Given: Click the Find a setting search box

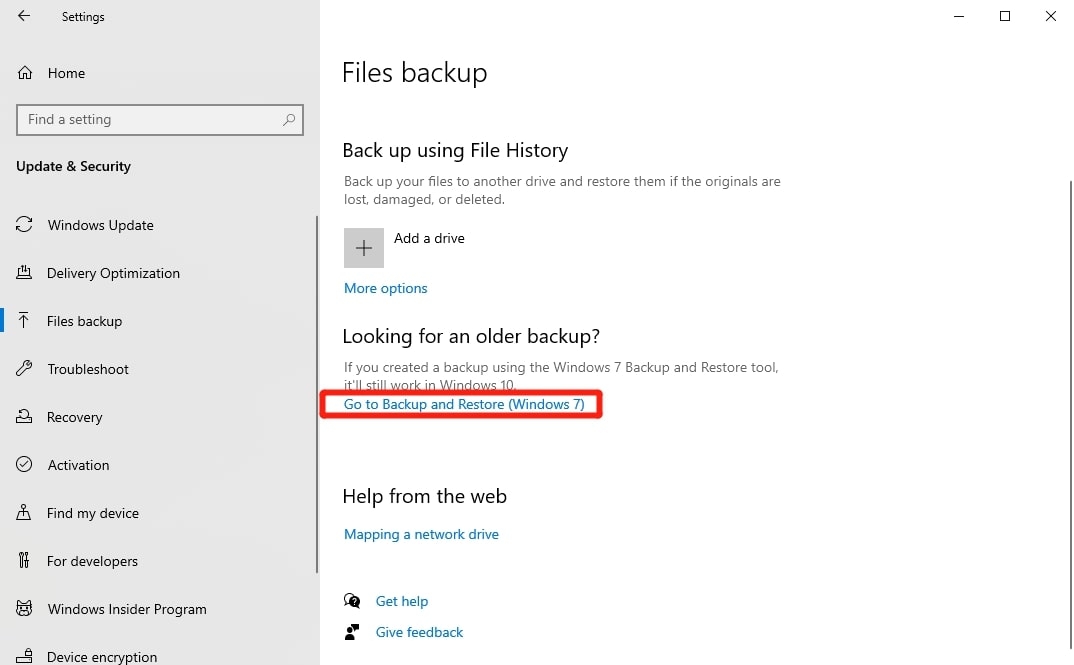Looking at the screenshot, I should (159, 119).
